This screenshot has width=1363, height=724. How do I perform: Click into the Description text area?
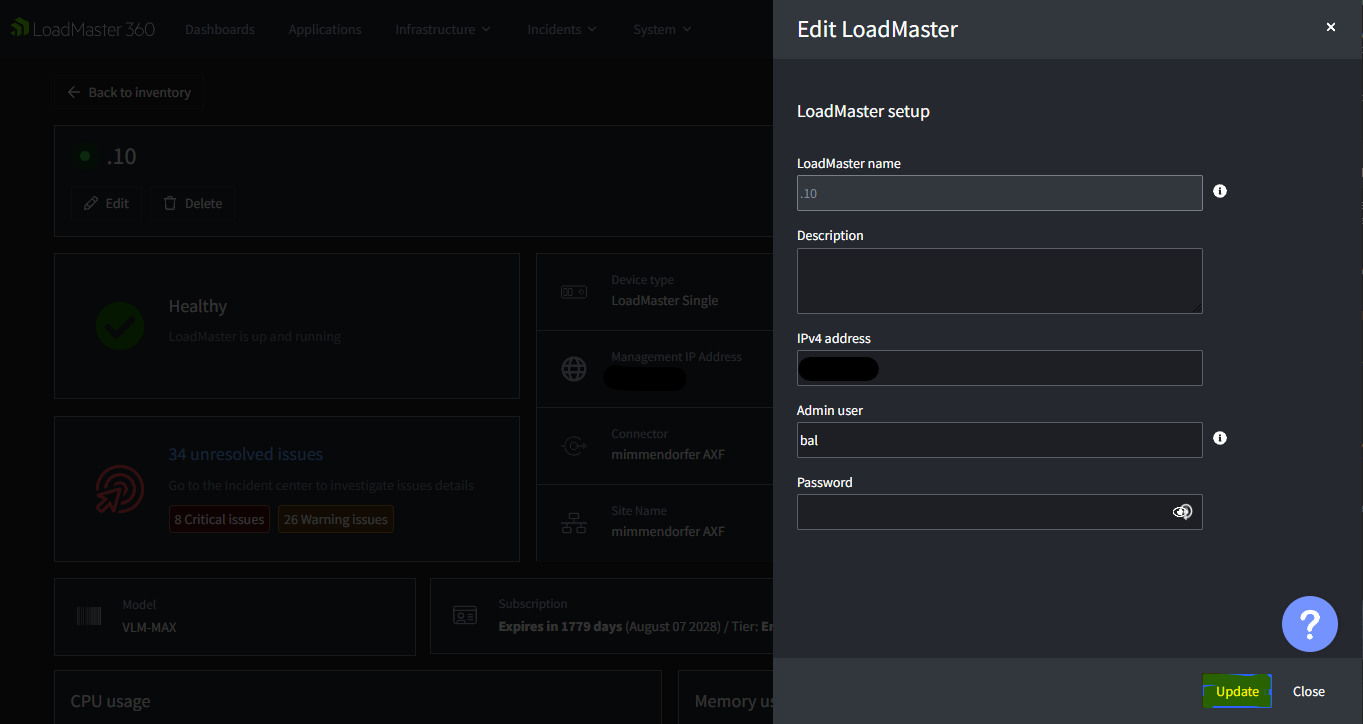pyautogui.click(x=999, y=281)
